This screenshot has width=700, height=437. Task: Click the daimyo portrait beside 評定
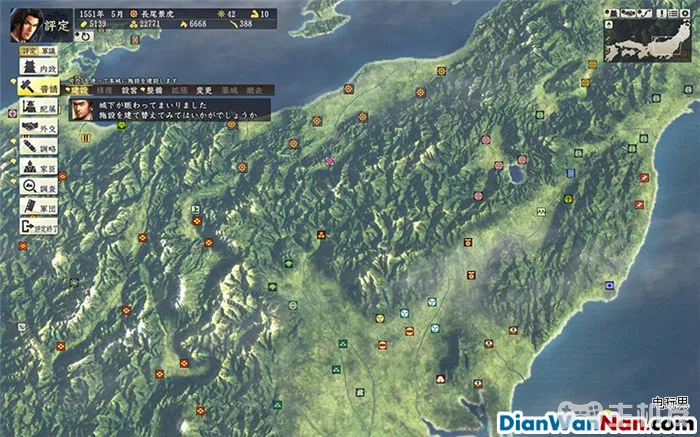click(x=26, y=25)
